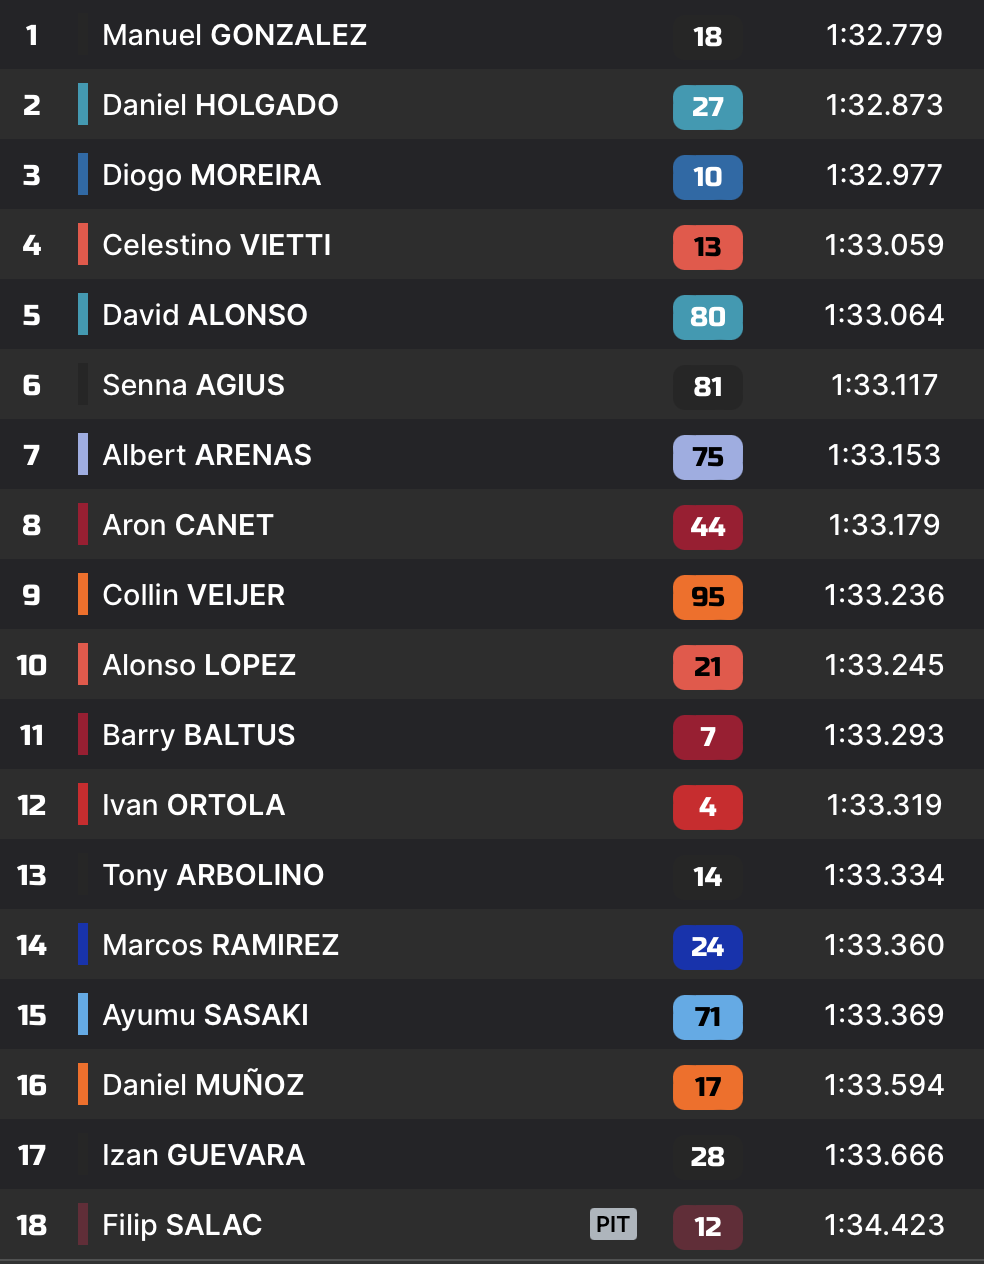Viewport: 984px width, 1264px height.
Task: Select Barry Baltus' lap time 1:33.293
Action: coord(884,735)
